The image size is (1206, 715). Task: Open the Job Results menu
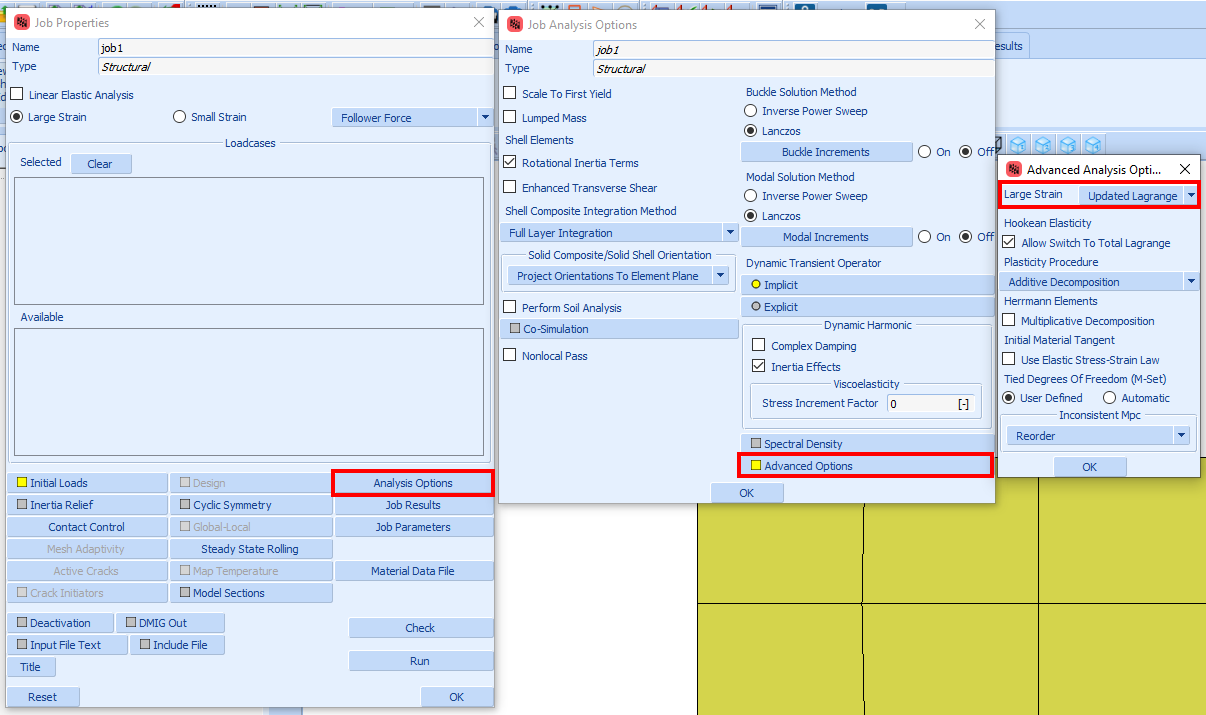413,505
